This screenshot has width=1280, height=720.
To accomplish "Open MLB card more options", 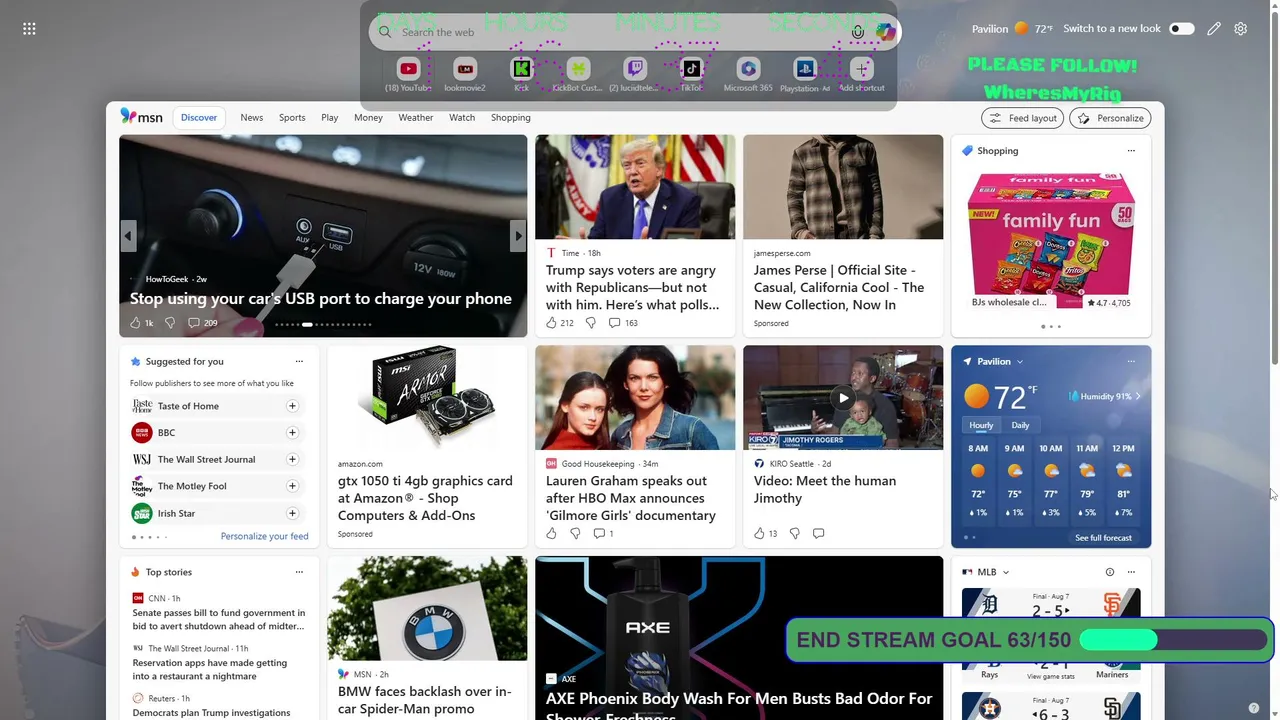I will coord(1131,572).
